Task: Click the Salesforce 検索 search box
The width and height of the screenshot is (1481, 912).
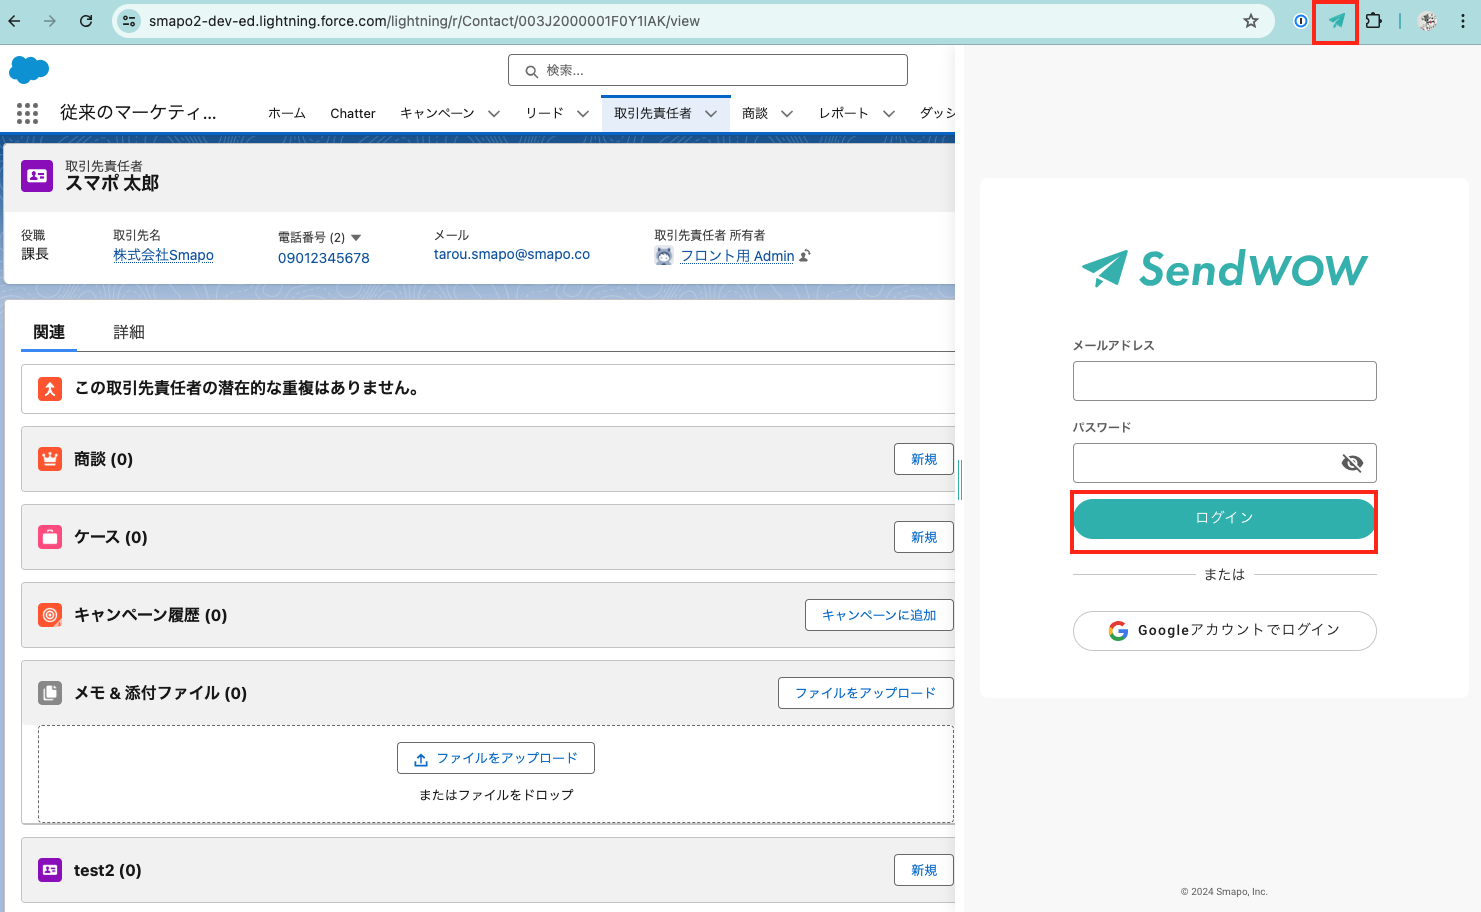Action: (x=708, y=70)
